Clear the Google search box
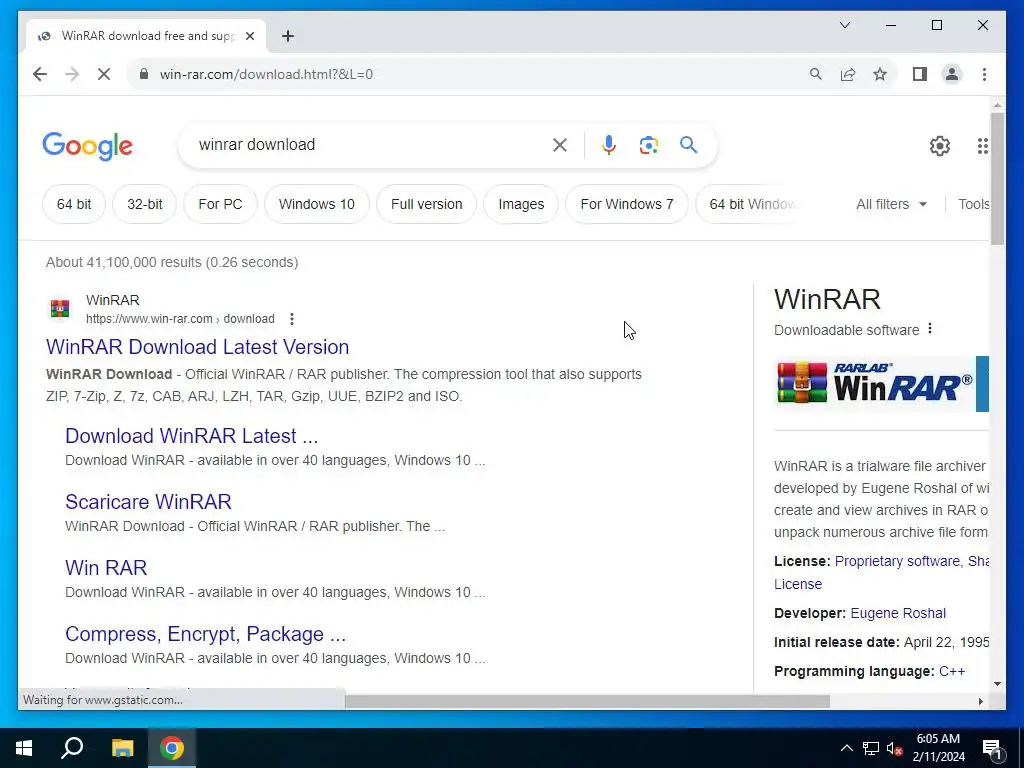 coord(560,145)
